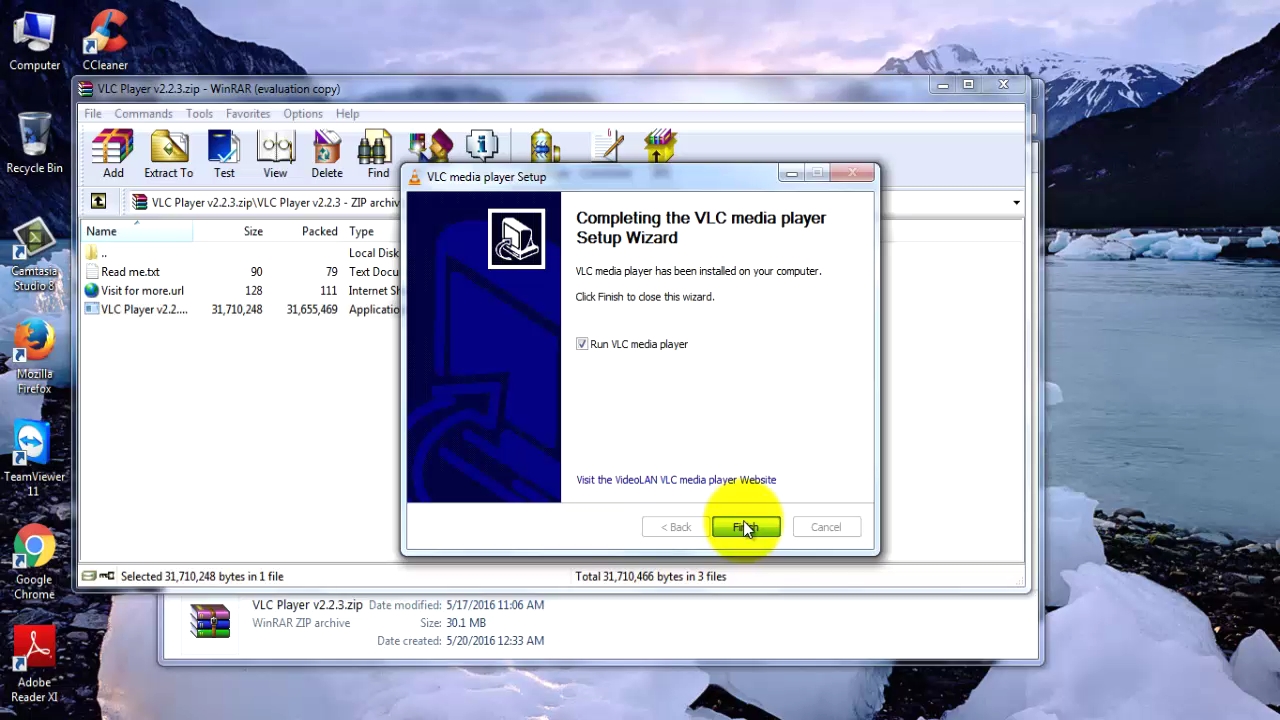Viewport: 1280px width, 720px height.
Task: Sort by the Packed column header
Action: click(x=306, y=231)
